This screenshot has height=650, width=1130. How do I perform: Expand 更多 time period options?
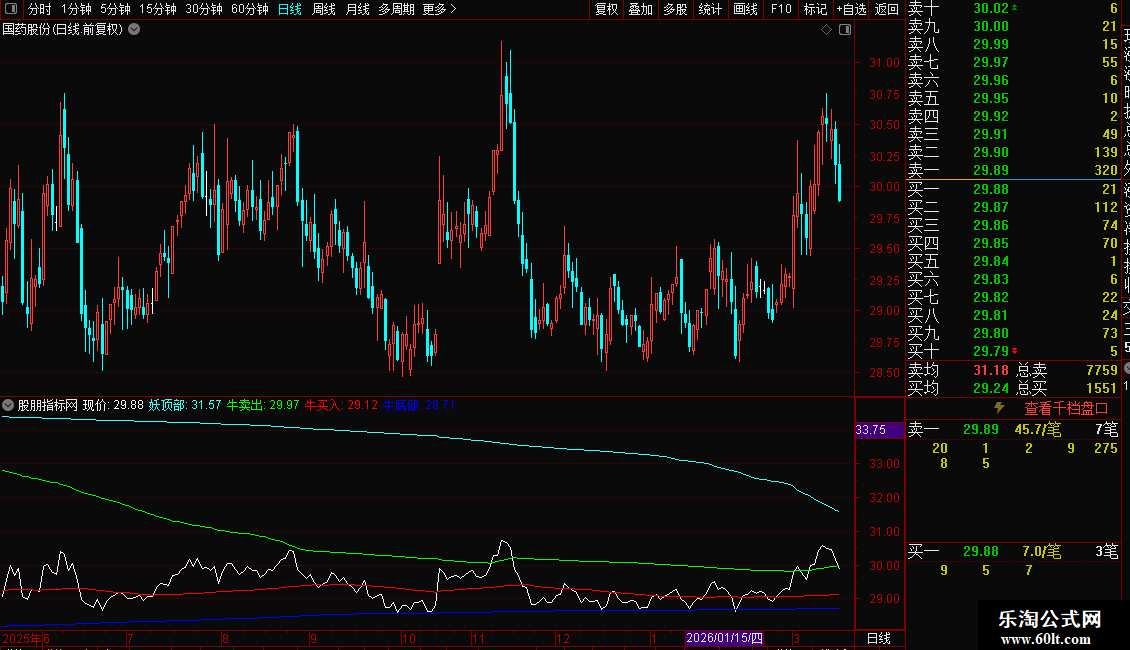(x=439, y=9)
